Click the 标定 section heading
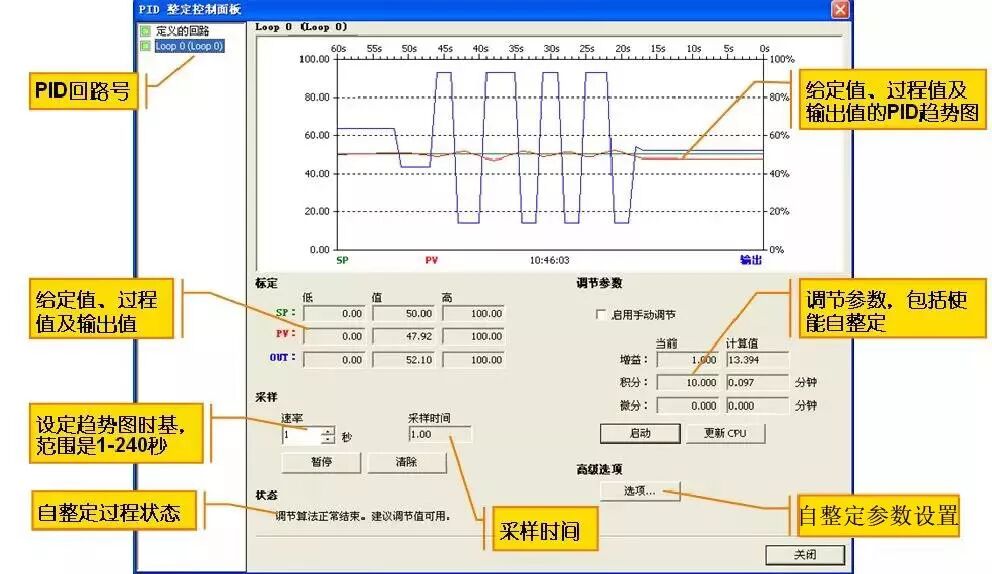Image resolution: width=992 pixels, height=574 pixels. click(x=266, y=284)
